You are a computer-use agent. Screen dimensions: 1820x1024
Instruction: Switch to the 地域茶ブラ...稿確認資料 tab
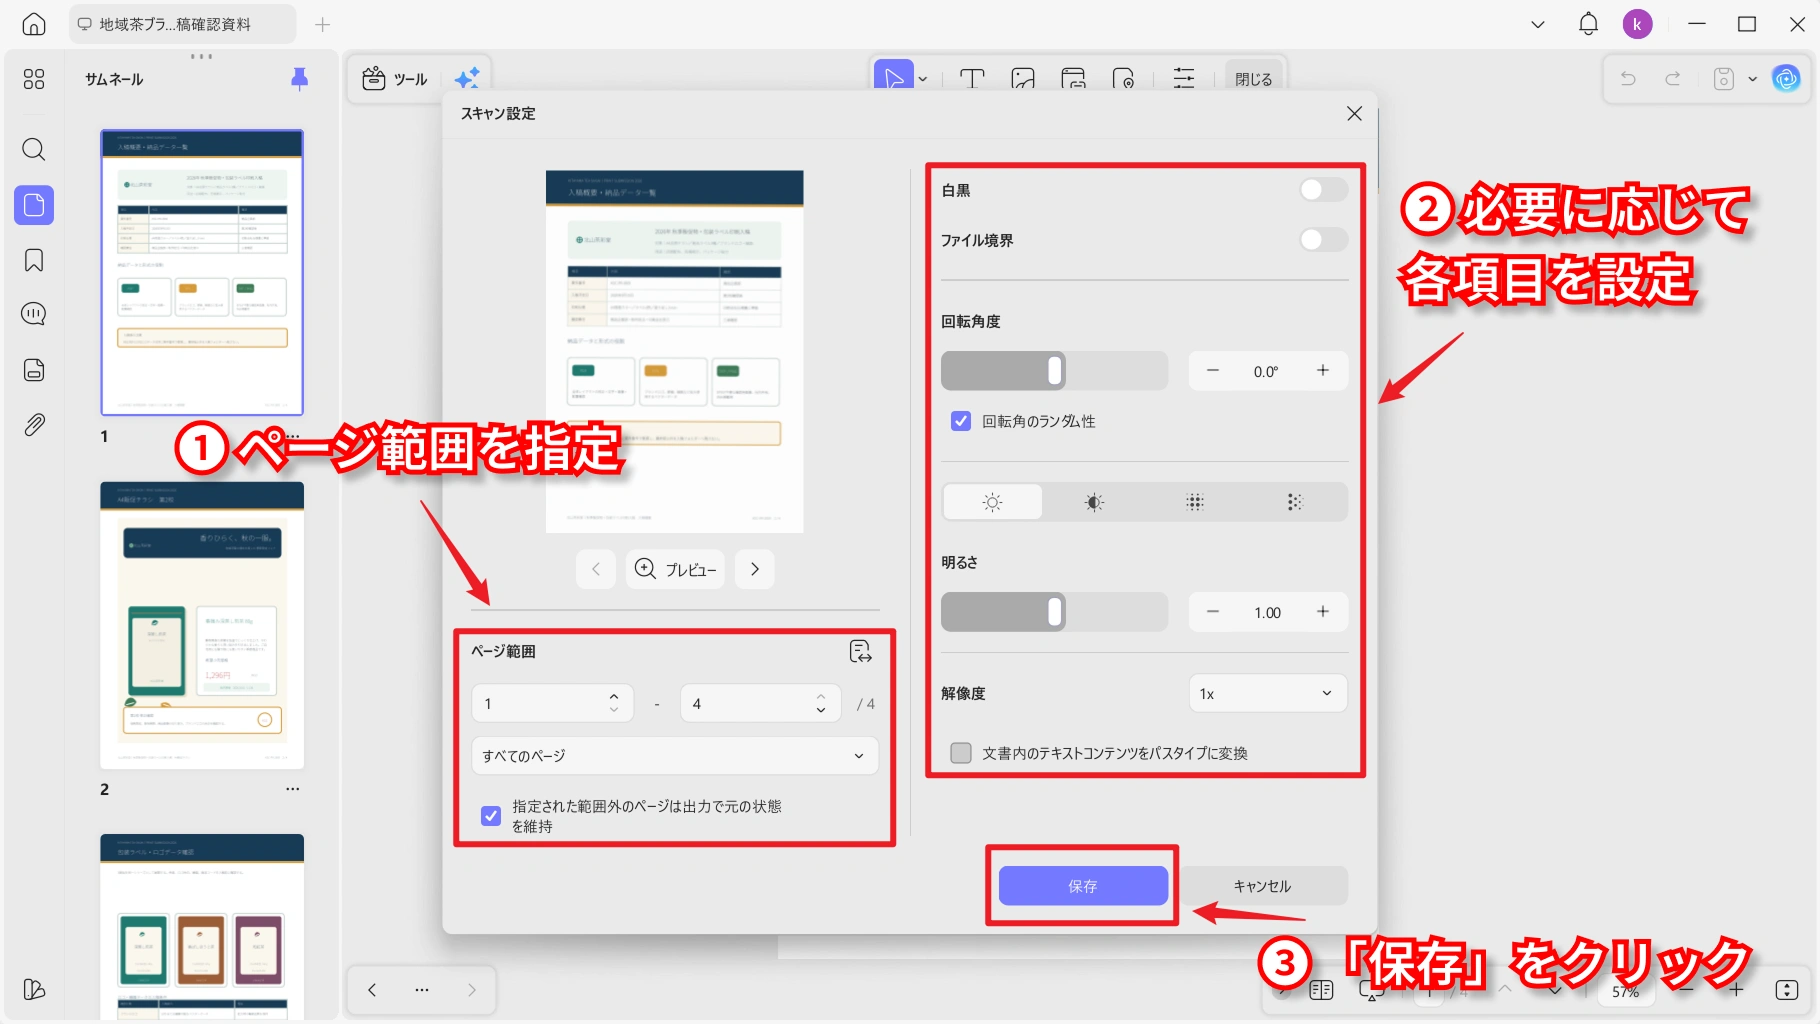click(x=182, y=24)
